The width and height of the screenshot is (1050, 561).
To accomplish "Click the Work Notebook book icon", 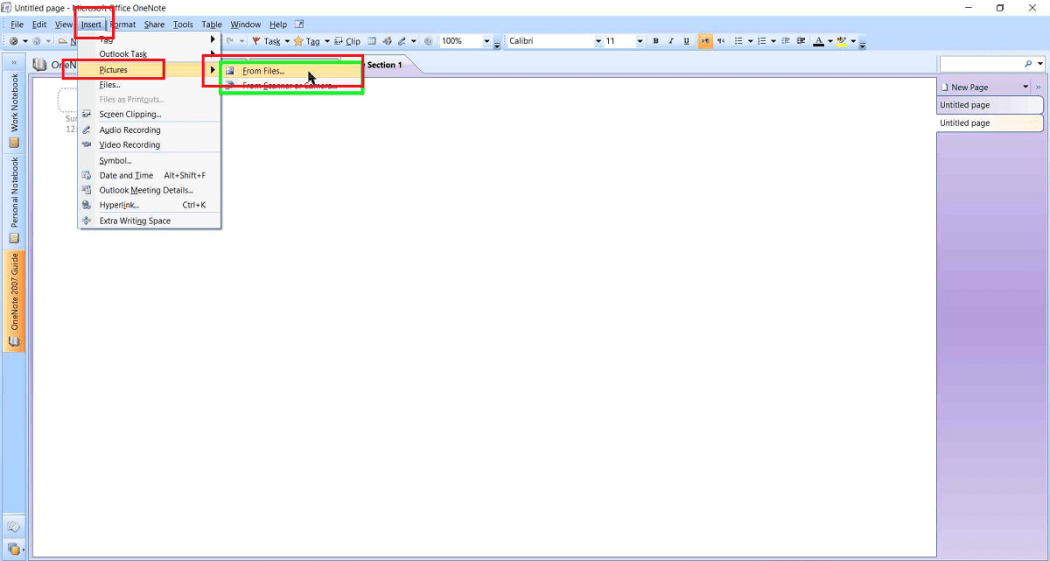I will [14, 143].
